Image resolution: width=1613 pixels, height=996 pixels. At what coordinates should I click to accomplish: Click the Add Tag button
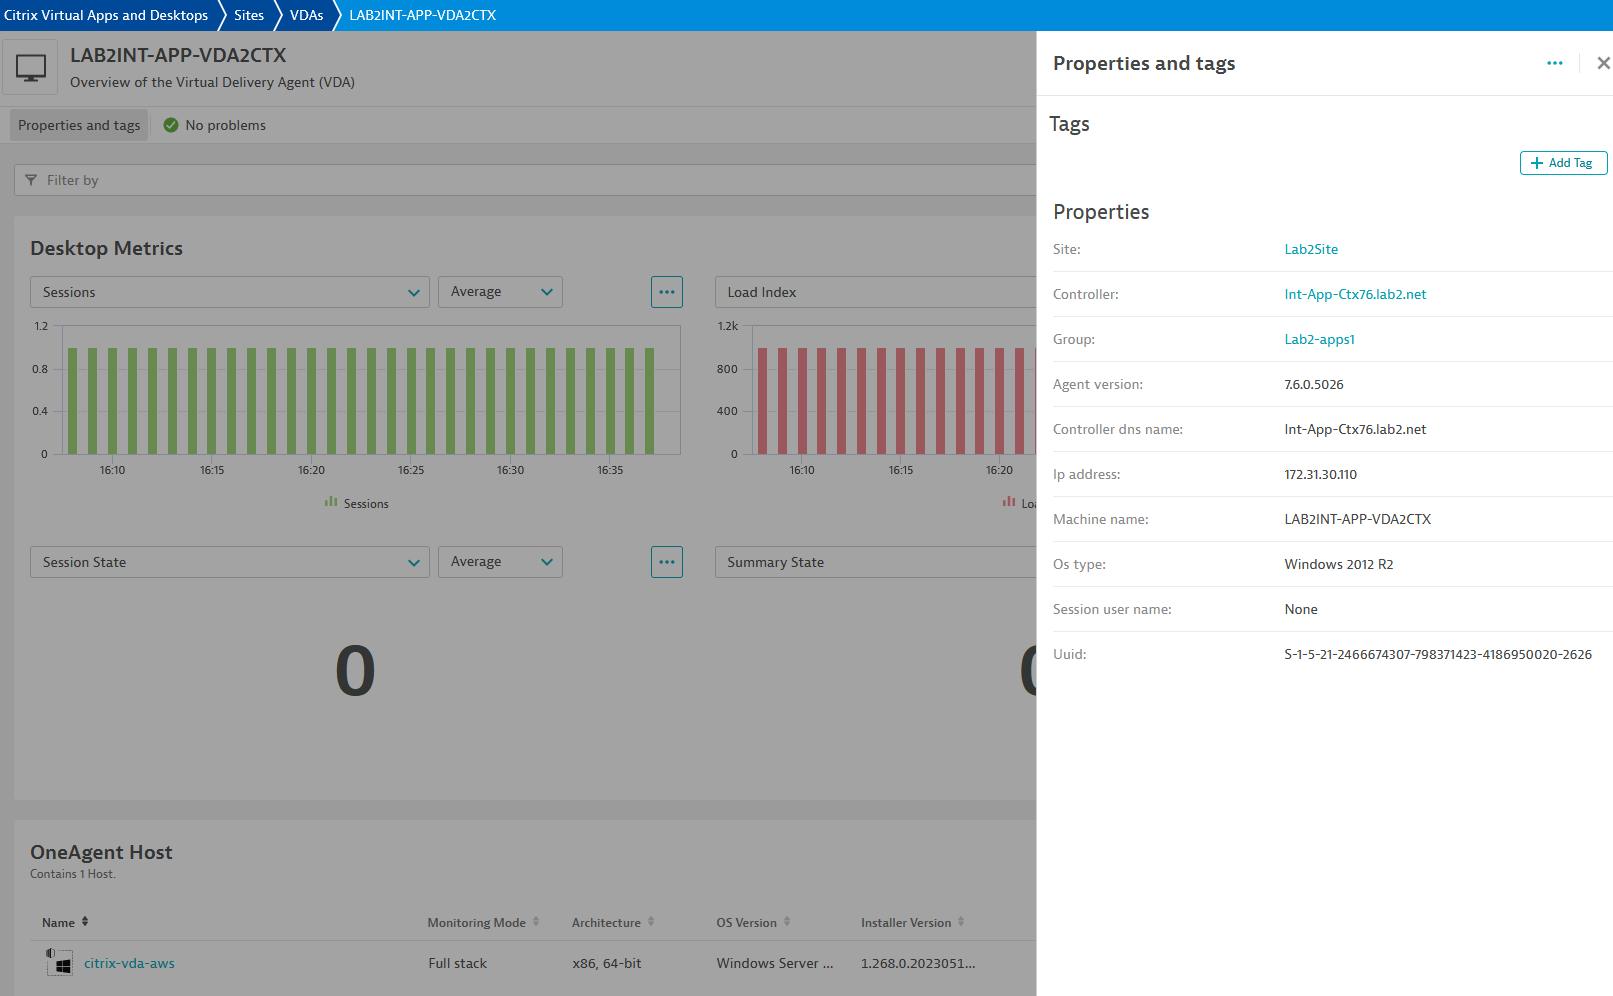pyautogui.click(x=1563, y=163)
